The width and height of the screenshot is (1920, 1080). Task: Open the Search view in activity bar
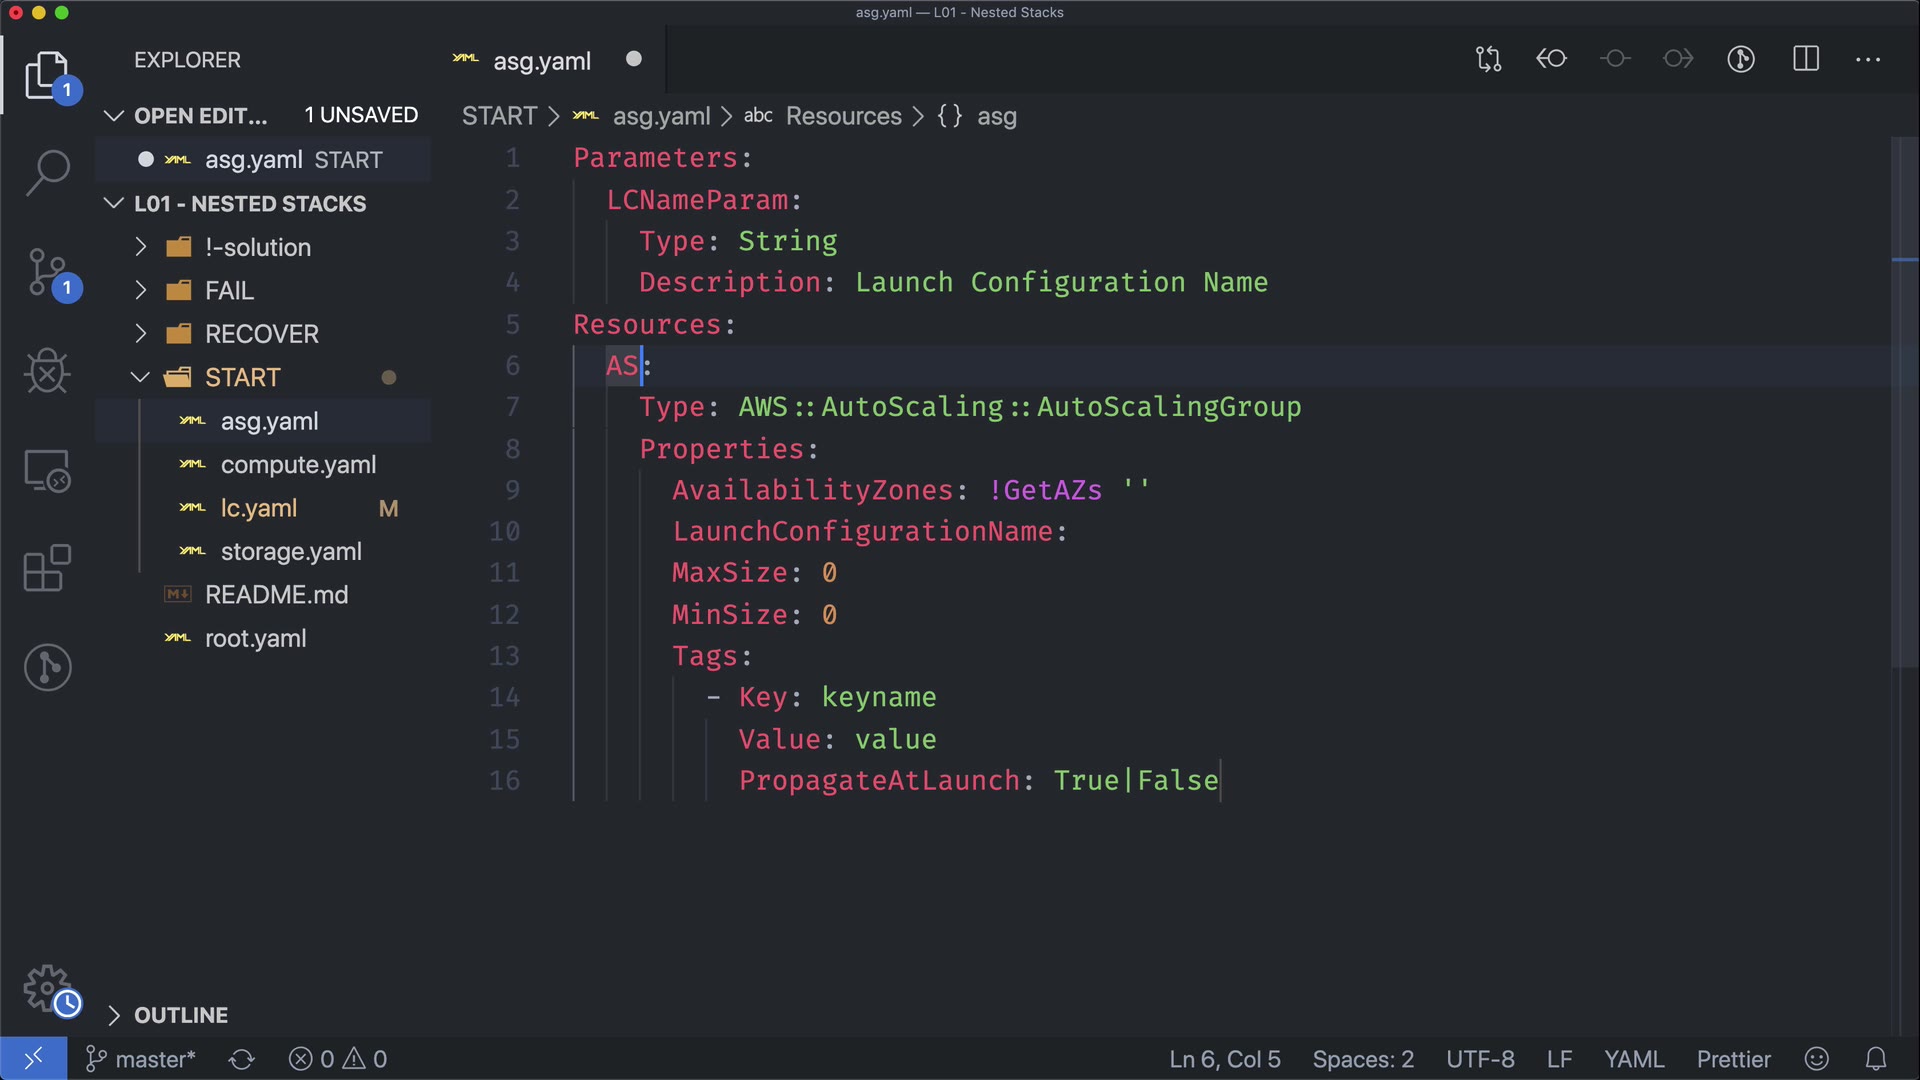[x=47, y=173]
